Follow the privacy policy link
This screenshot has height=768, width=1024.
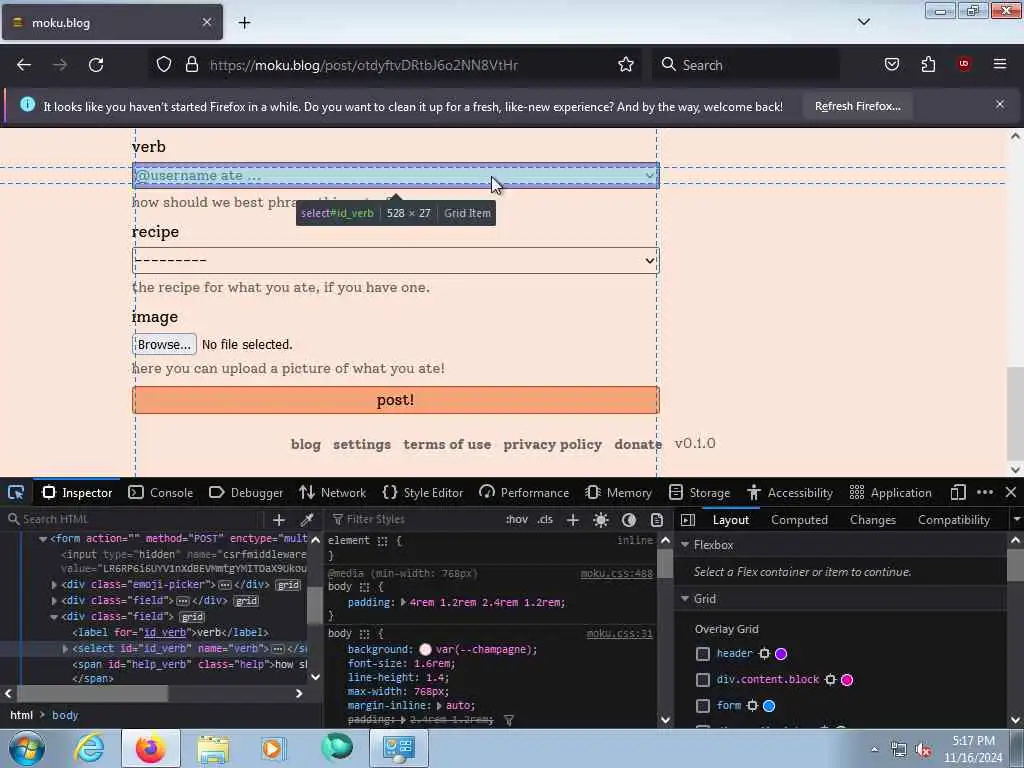click(x=552, y=444)
